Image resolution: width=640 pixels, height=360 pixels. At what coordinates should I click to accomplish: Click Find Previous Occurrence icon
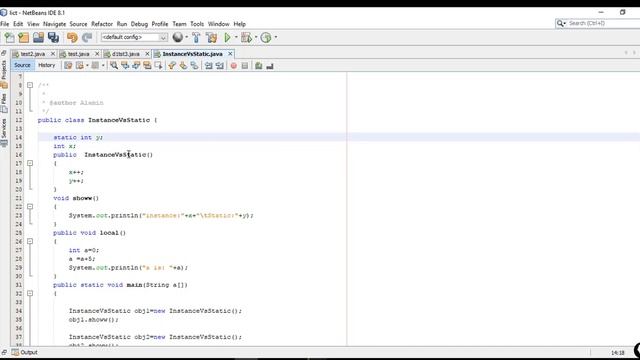point(125,65)
